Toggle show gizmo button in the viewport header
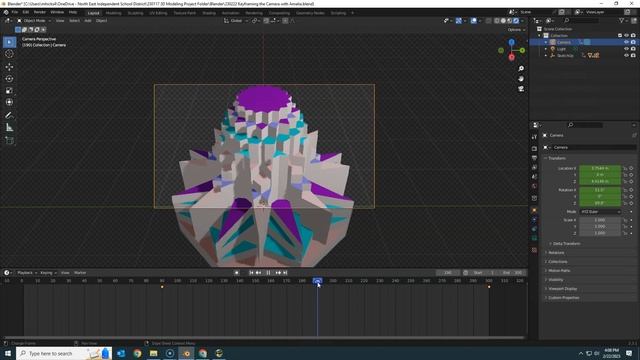Viewport: 640px width, 360px height. click(x=459, y=21)
